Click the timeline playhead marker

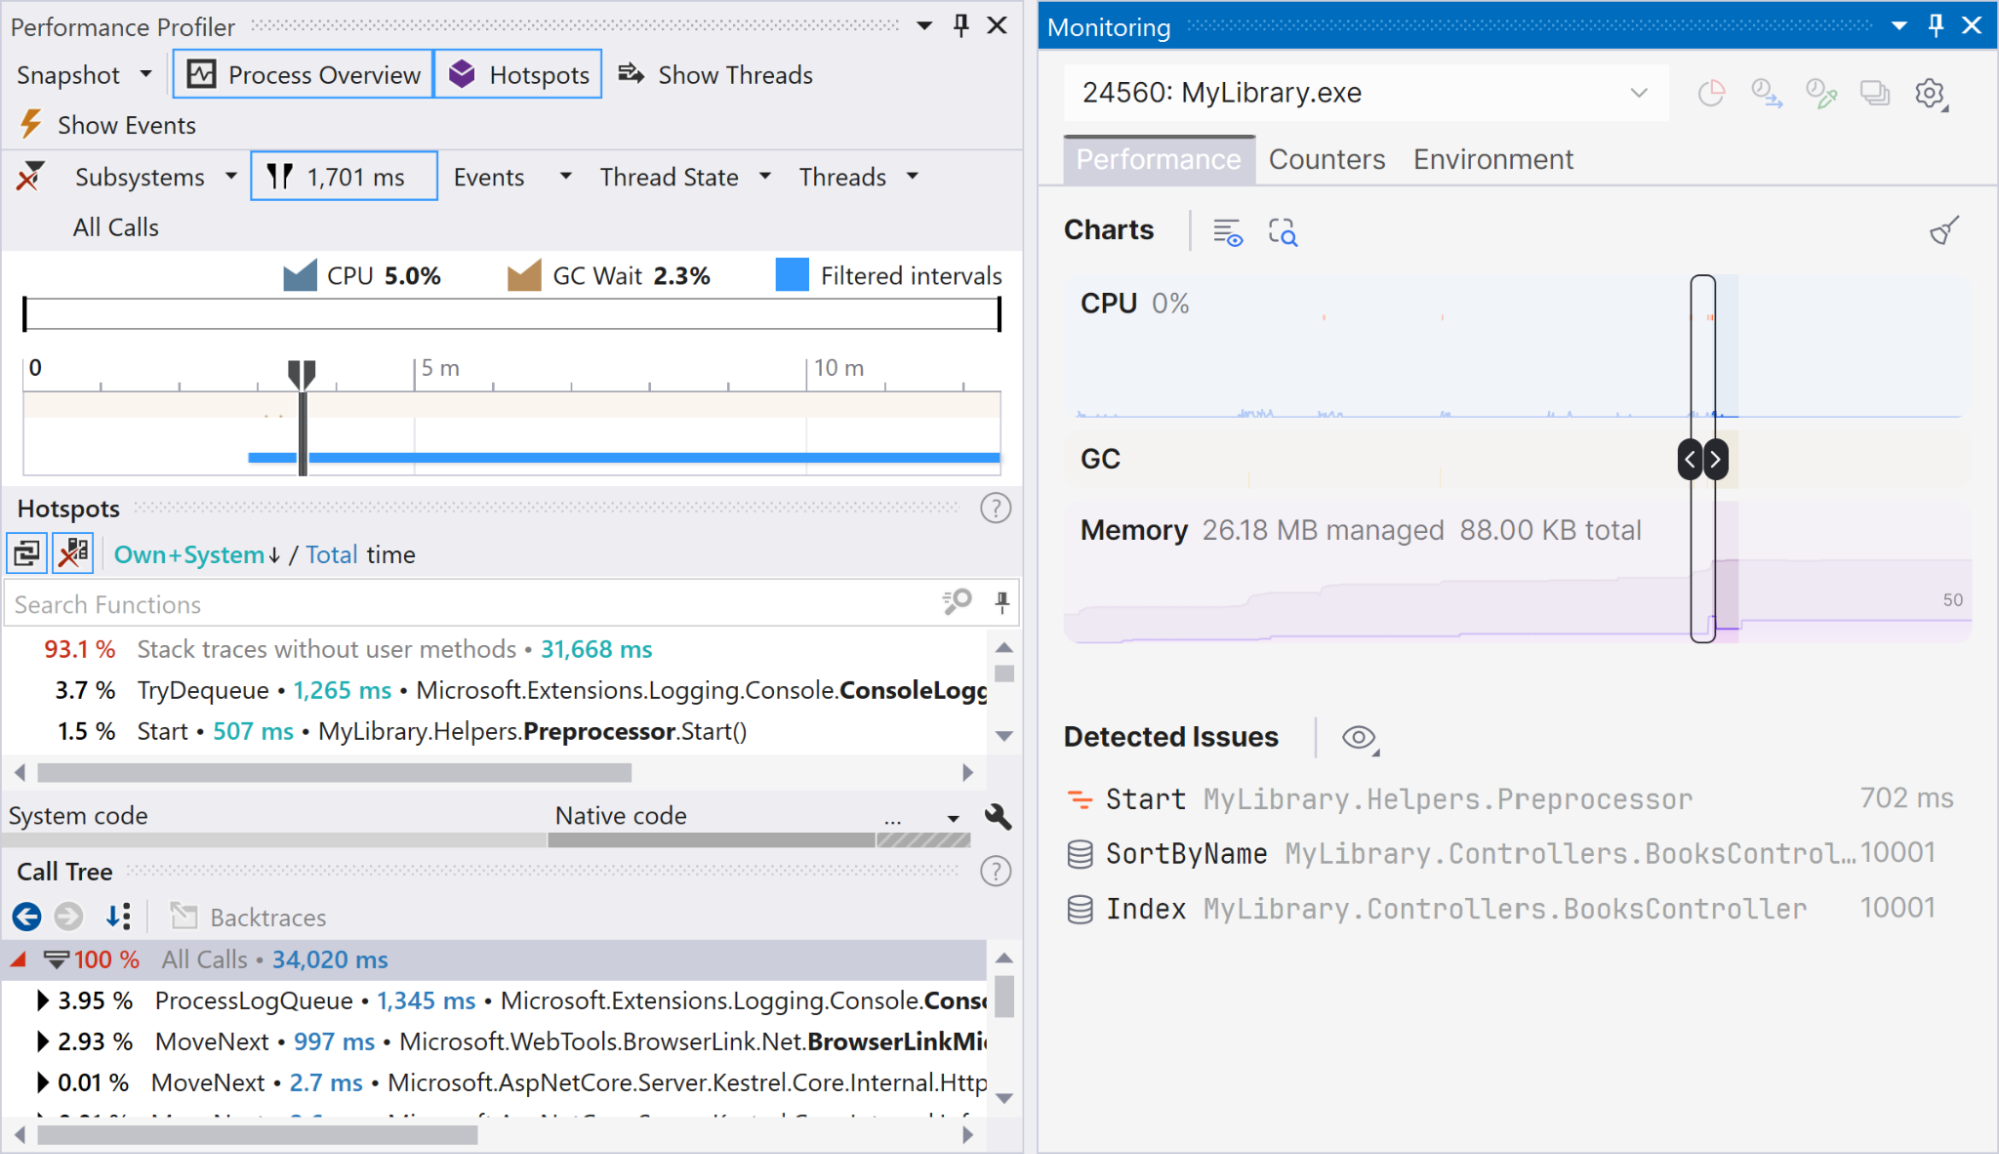(x=301, y=374)
